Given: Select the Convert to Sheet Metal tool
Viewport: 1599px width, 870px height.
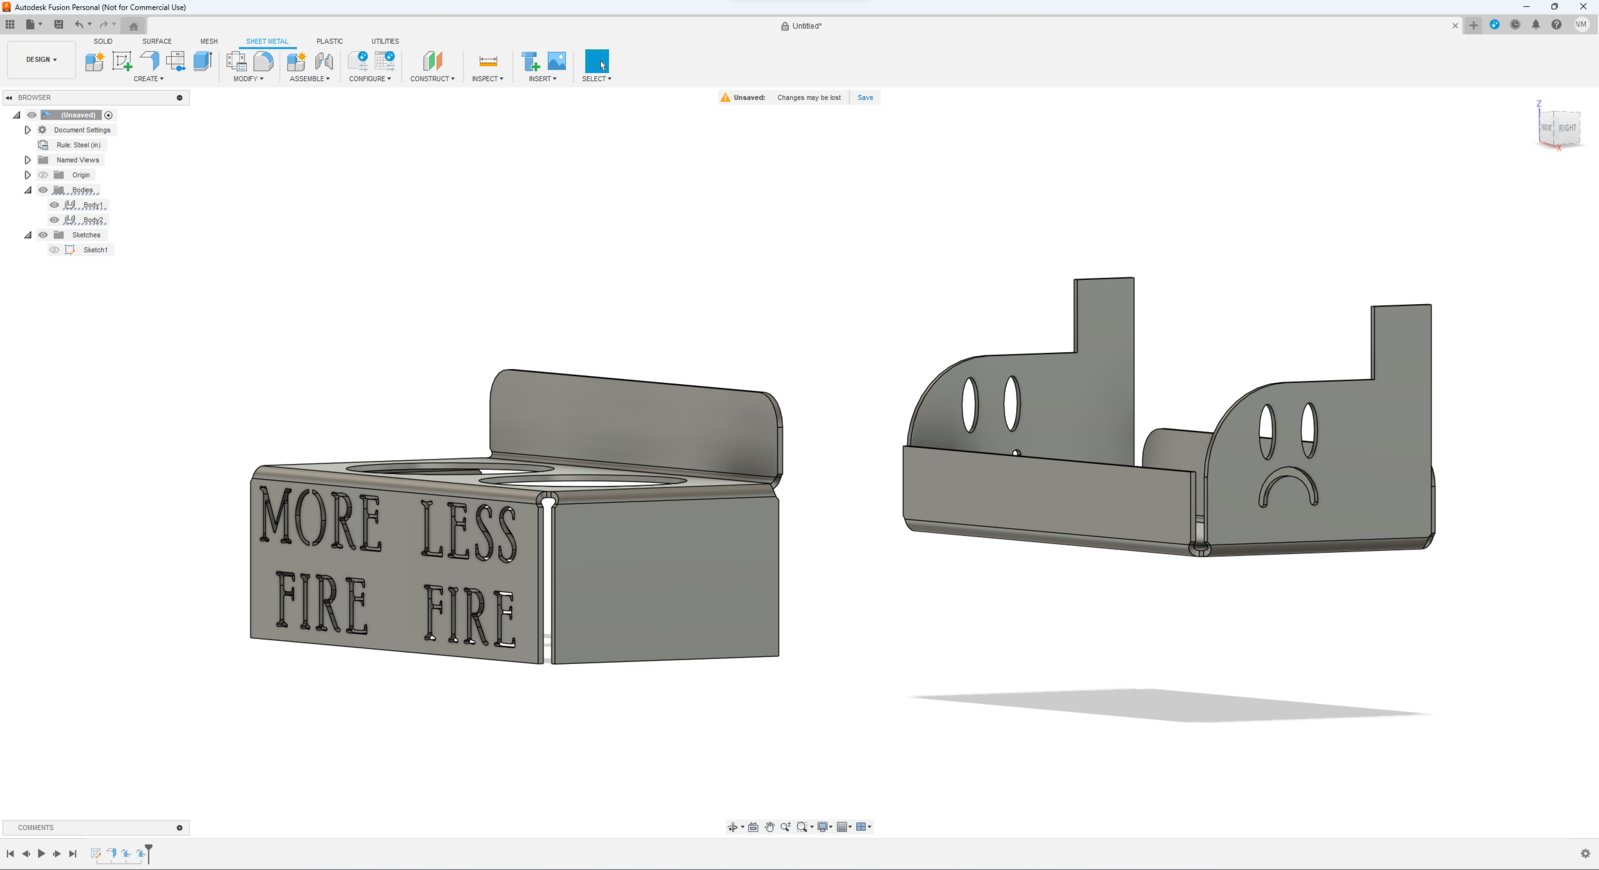Looking at the screenshot, I should coord(263,61).
